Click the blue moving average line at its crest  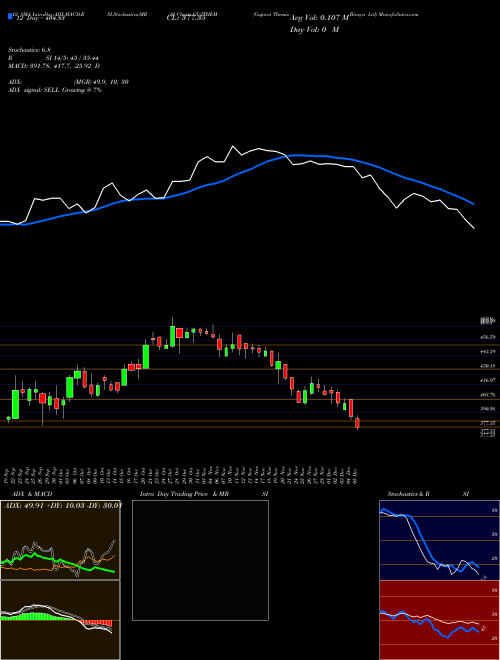299,155
